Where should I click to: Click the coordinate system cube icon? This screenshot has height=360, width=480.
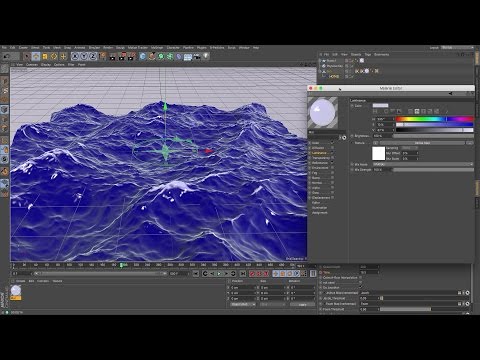click(x=102, y=56)
